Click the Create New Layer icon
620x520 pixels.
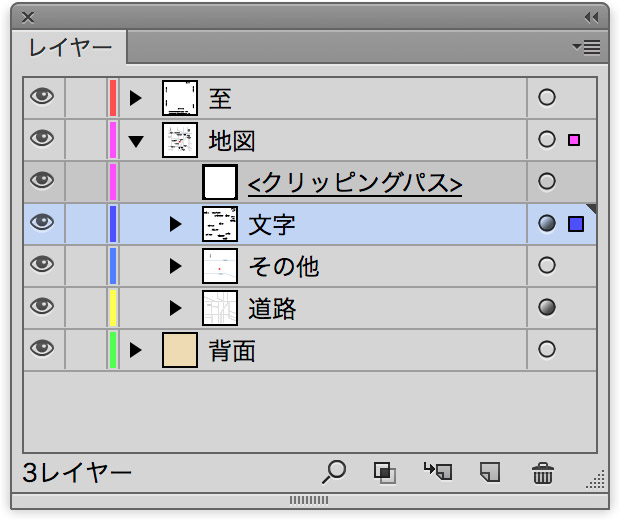490,472
